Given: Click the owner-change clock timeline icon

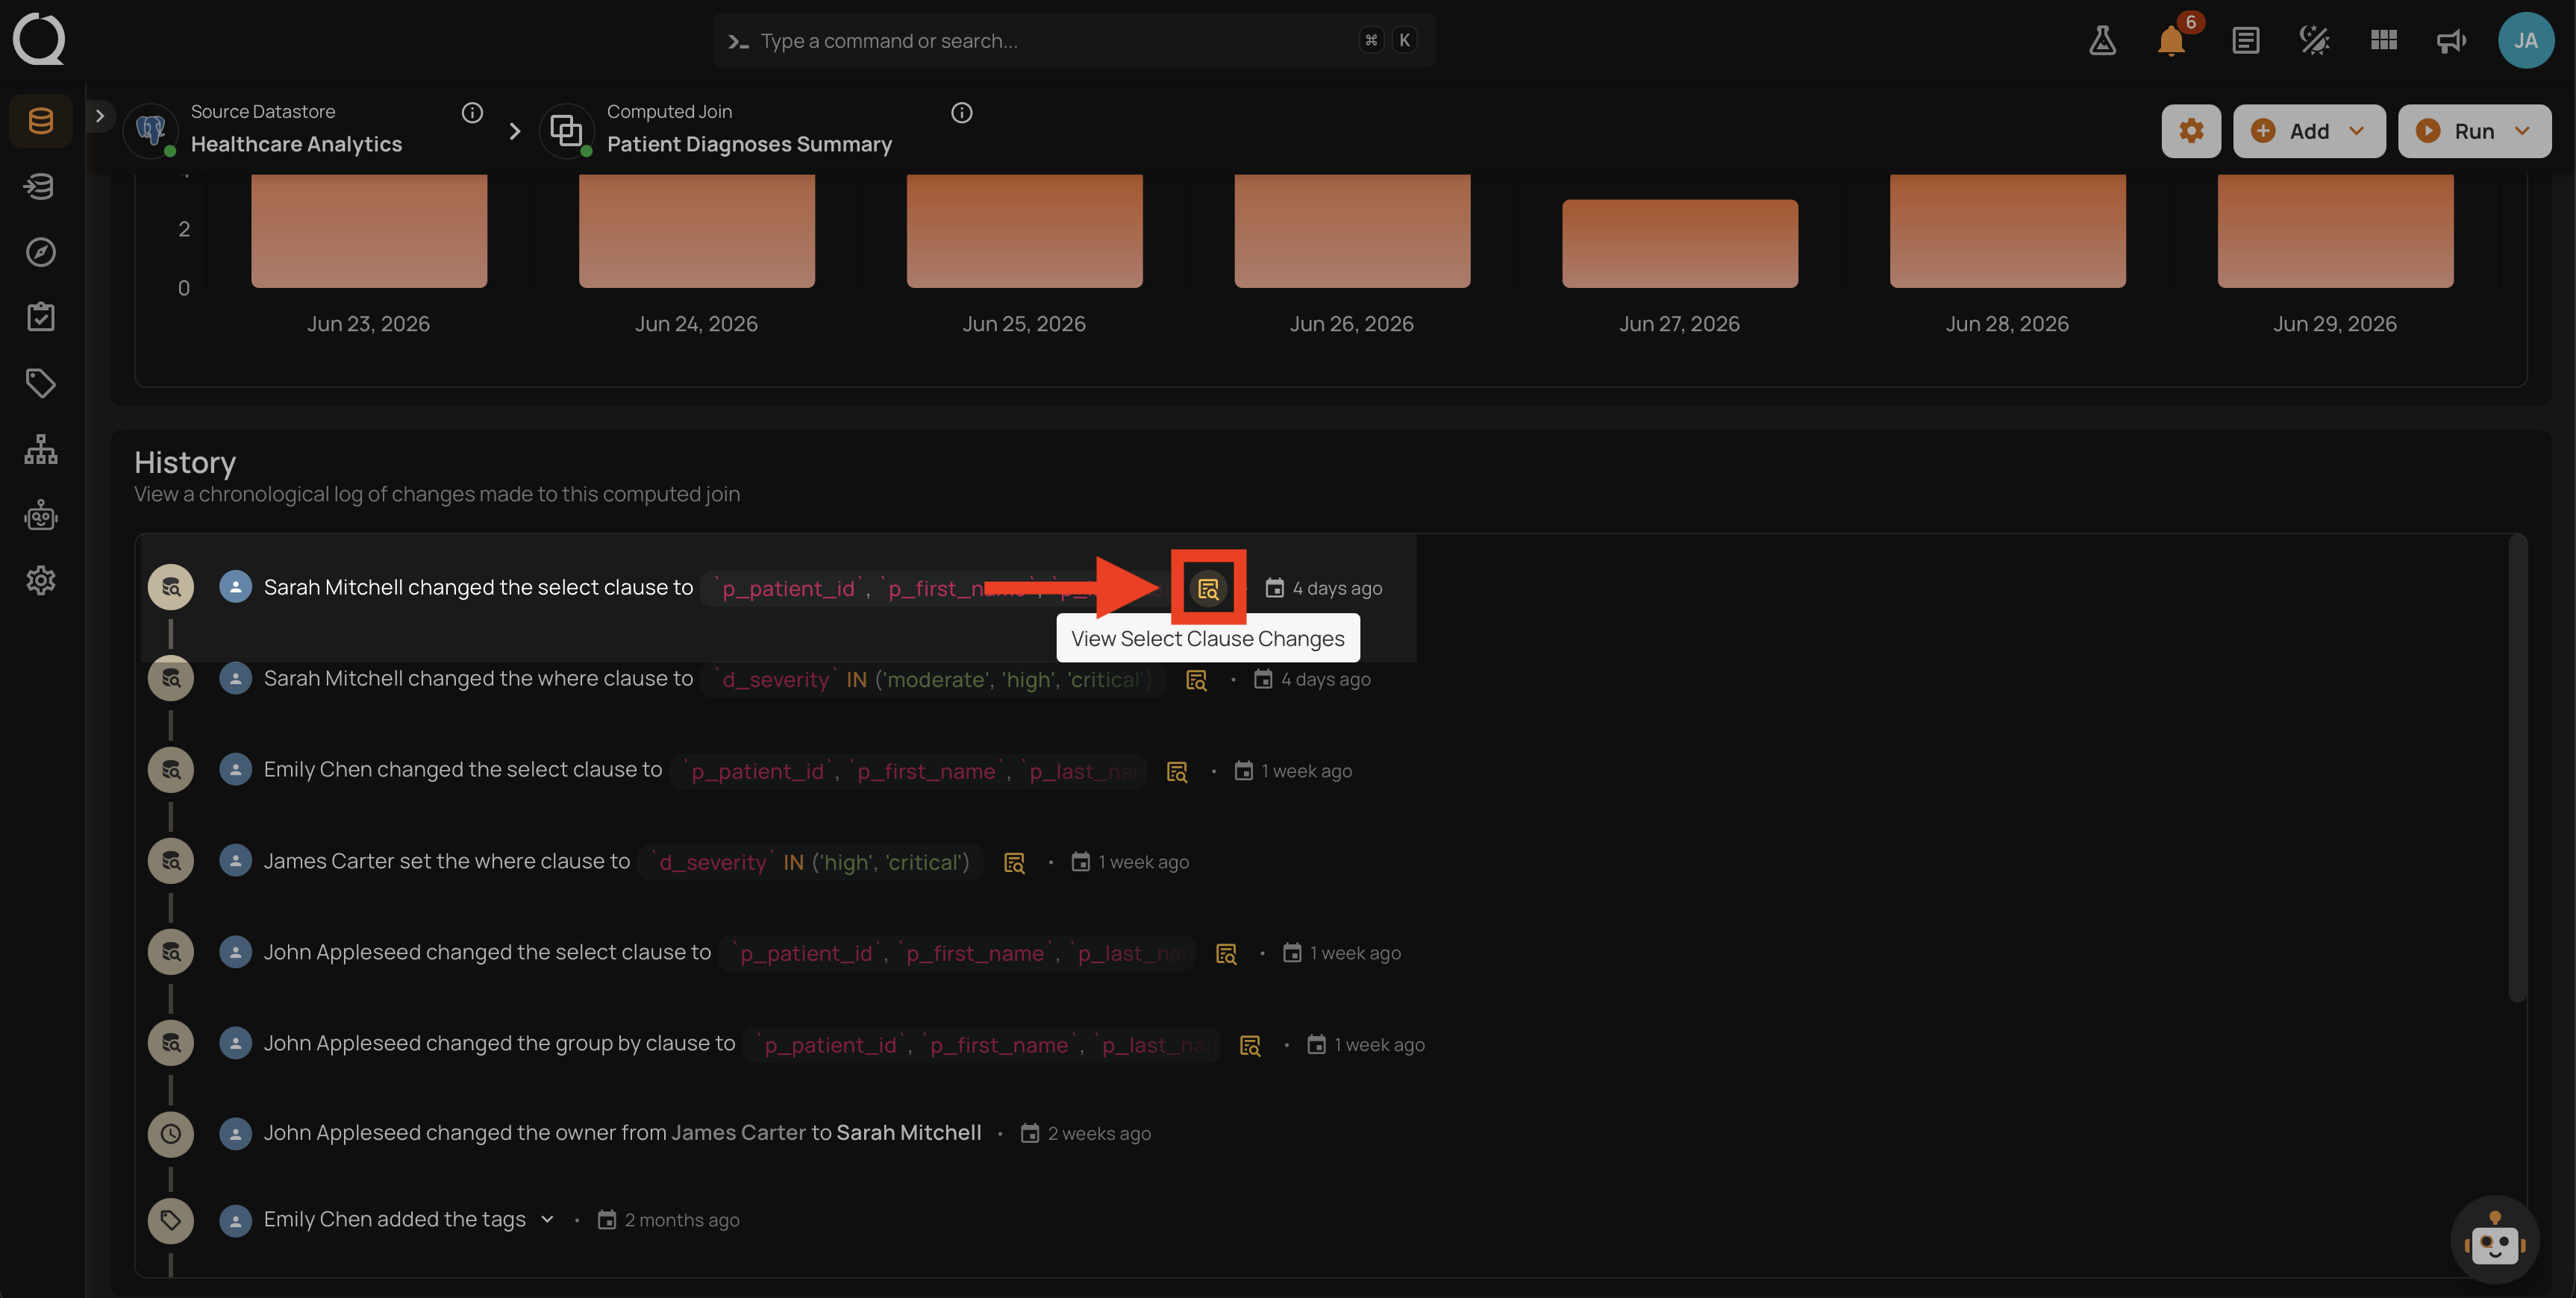Looking at the screenshot, I should pos(171,1134).
